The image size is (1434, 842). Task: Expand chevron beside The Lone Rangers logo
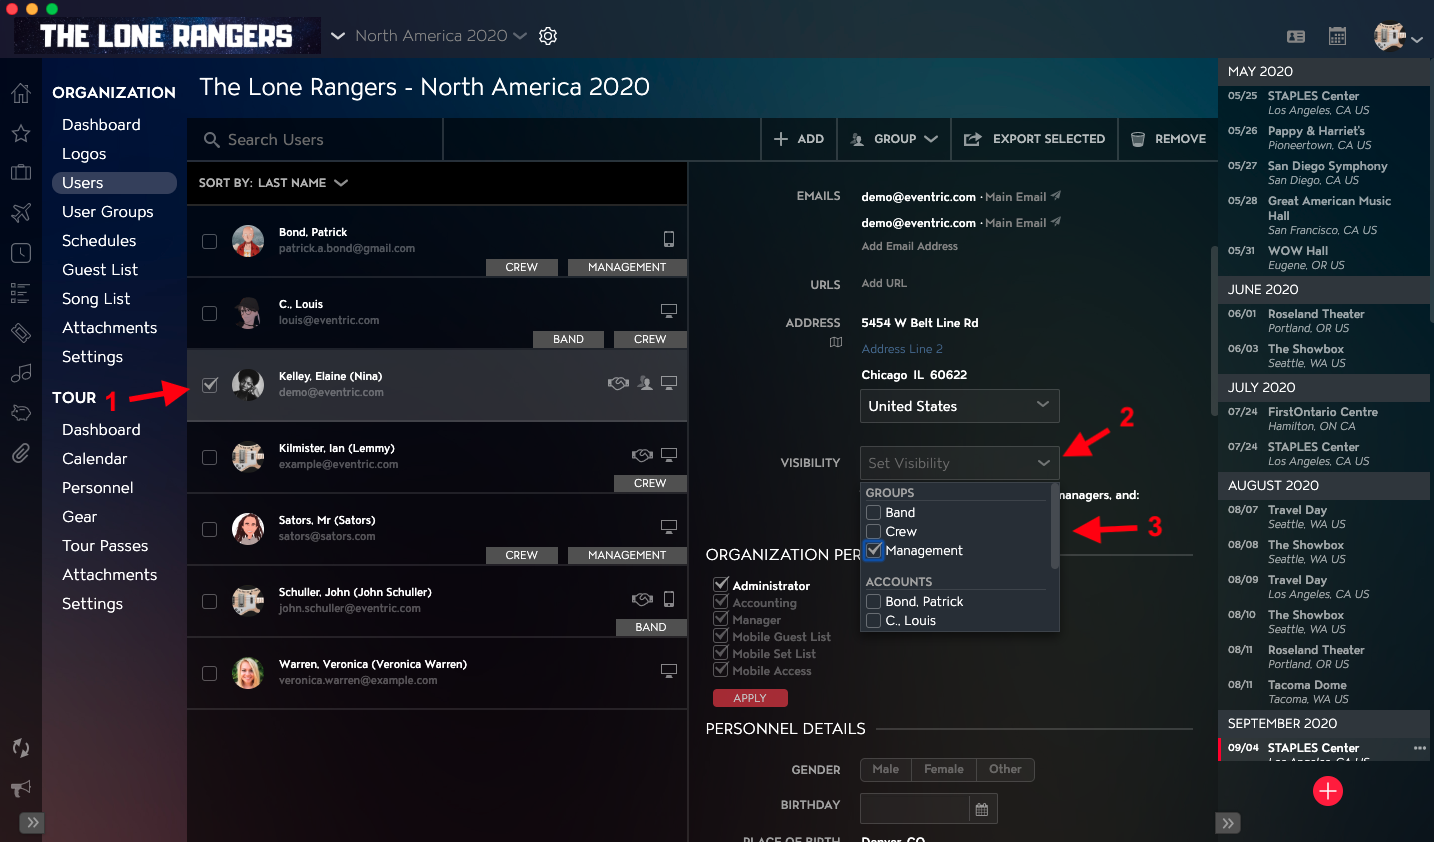(338, 36)
